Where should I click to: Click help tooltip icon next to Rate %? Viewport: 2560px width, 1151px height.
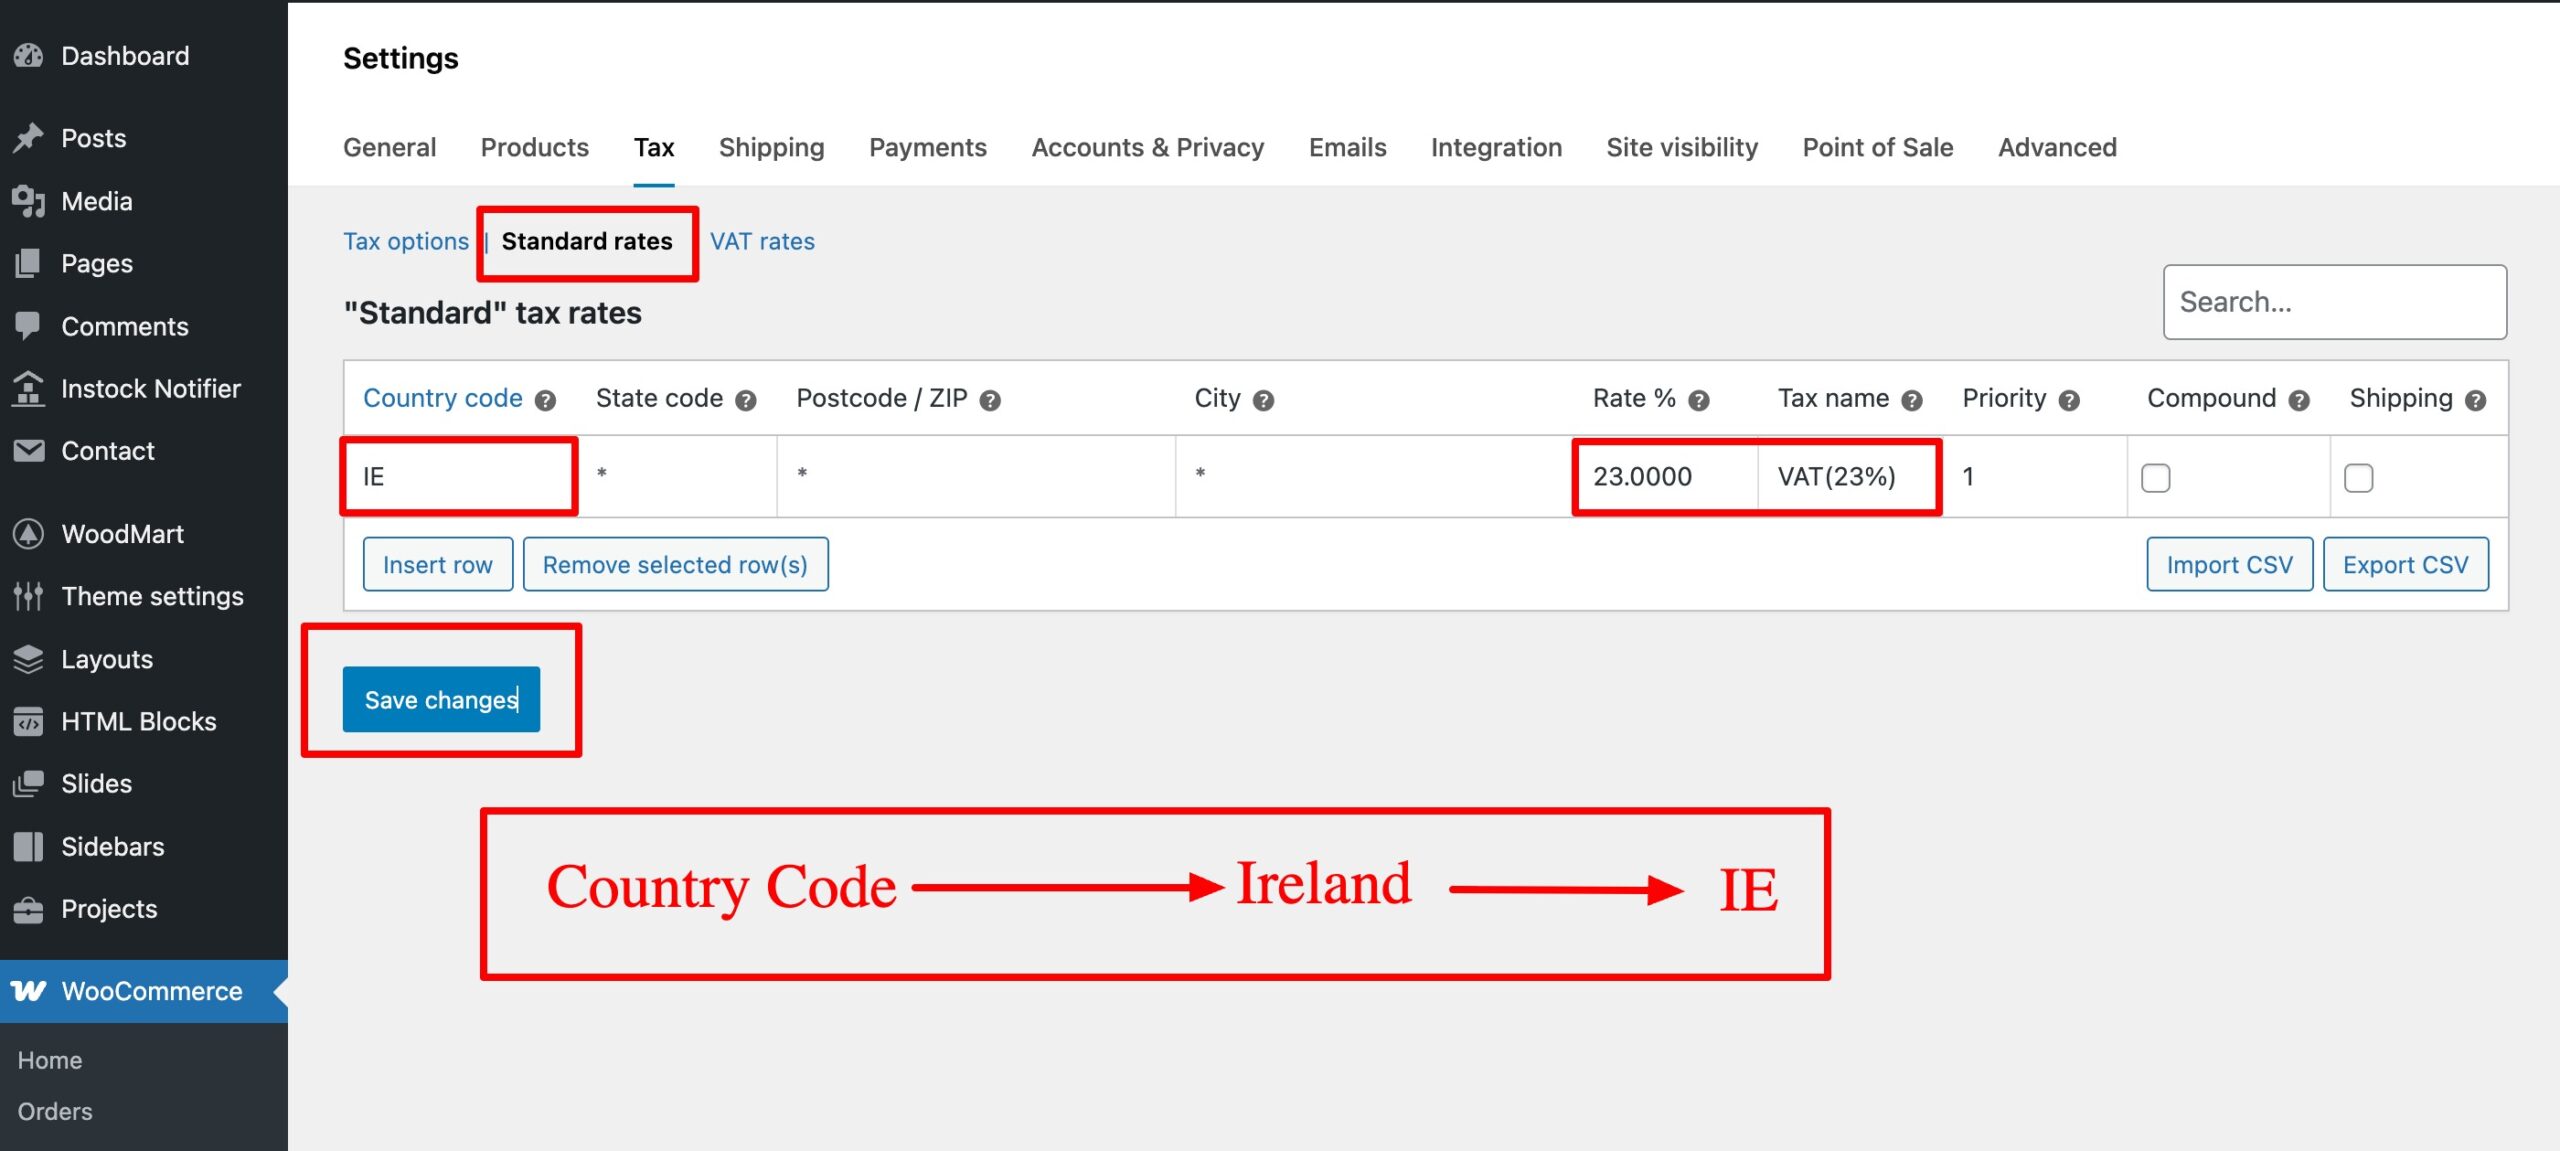[1699, 400]
